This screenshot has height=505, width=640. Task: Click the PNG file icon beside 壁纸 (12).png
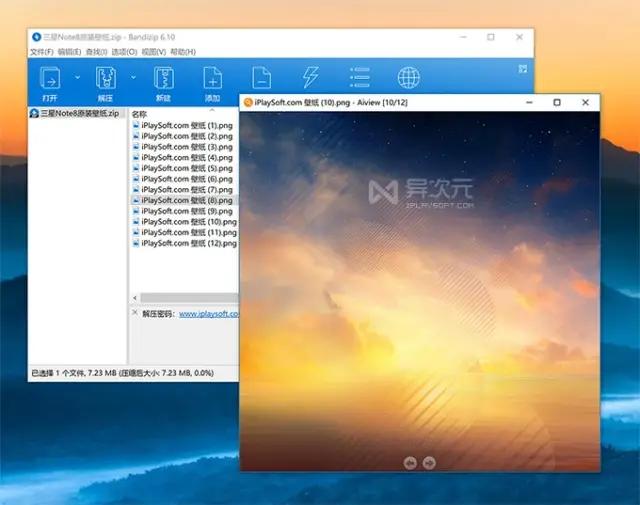[x=136, y=243]
